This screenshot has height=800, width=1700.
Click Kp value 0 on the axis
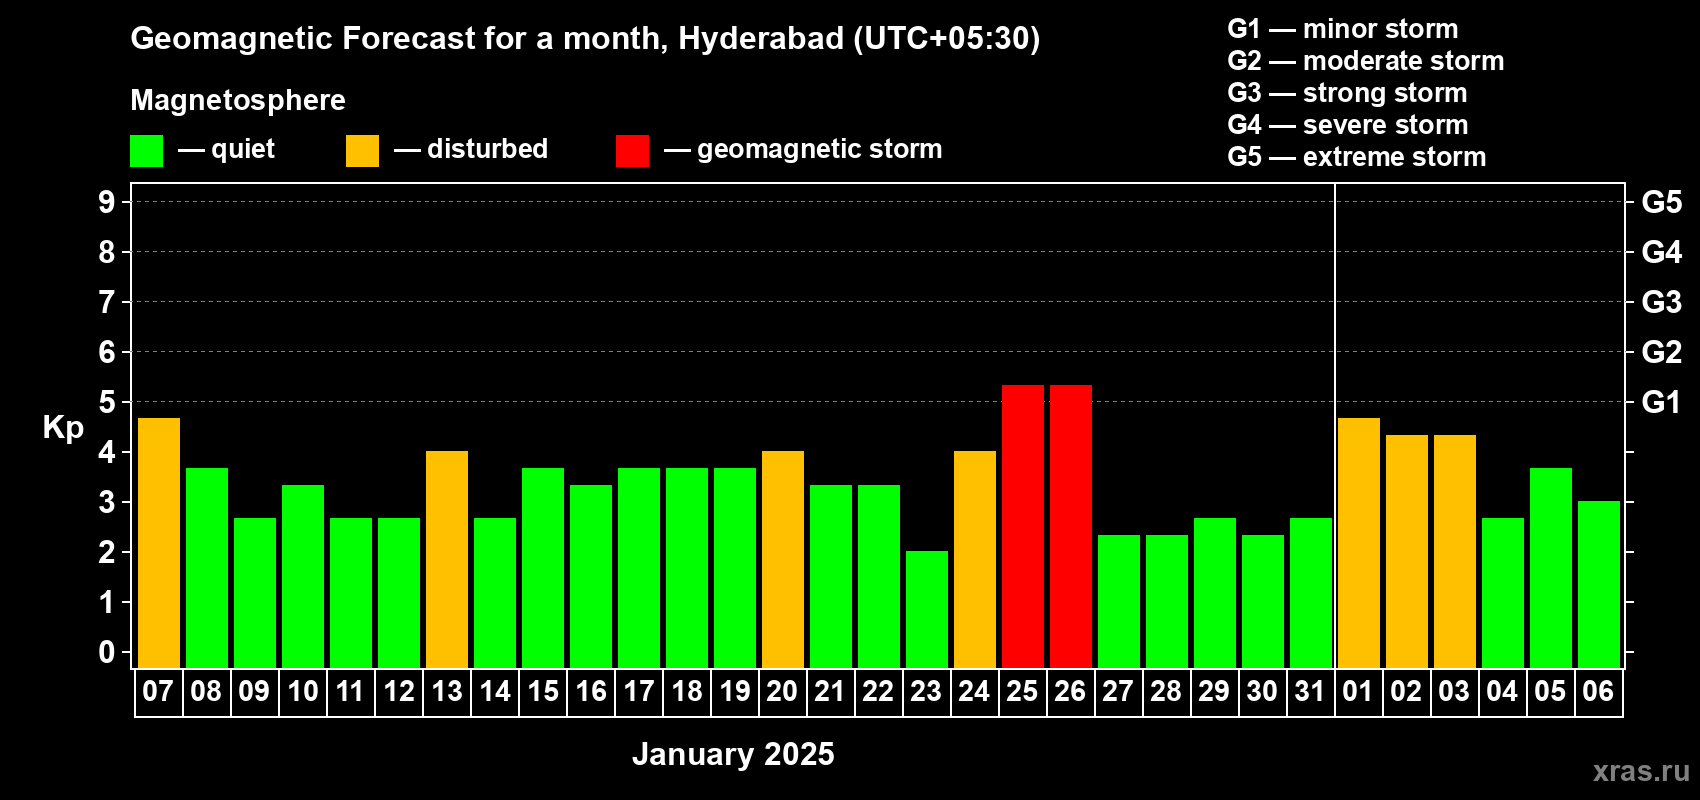click(x=107, y=652)
